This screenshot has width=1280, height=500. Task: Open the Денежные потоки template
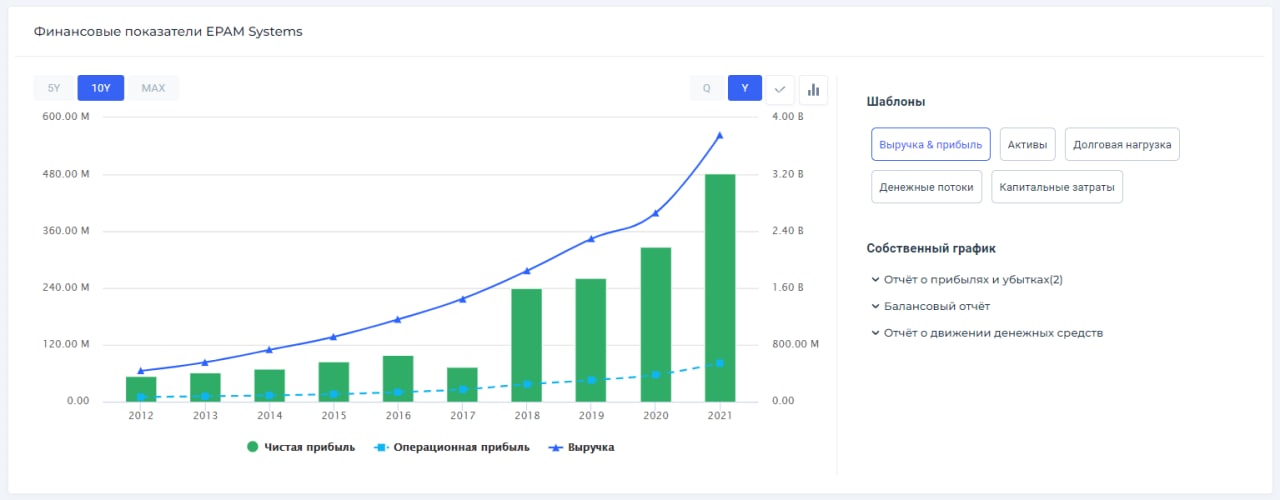pyautogui.click(x=927, y=187)
